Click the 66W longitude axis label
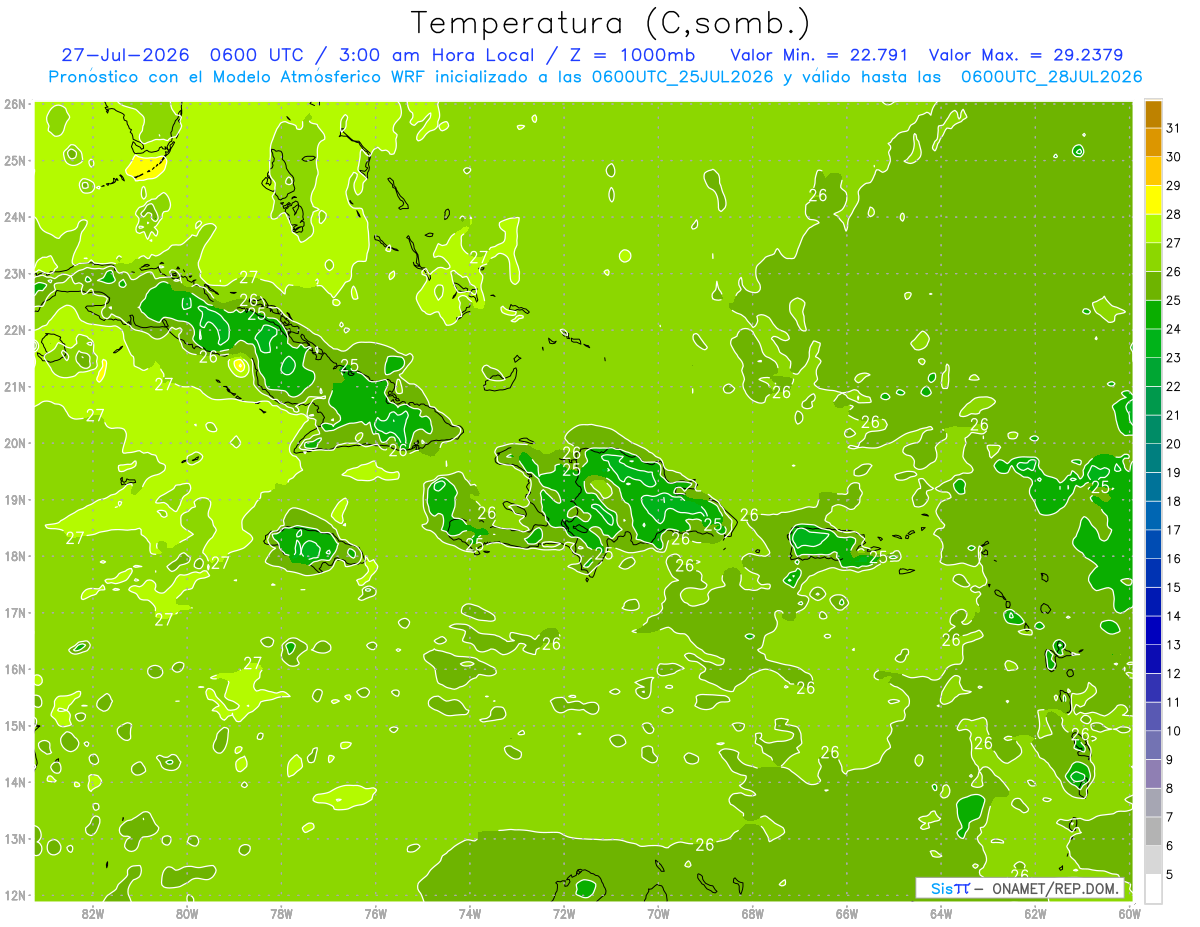The width and height of the screenshot is (1200, 927). coord(847,913)
